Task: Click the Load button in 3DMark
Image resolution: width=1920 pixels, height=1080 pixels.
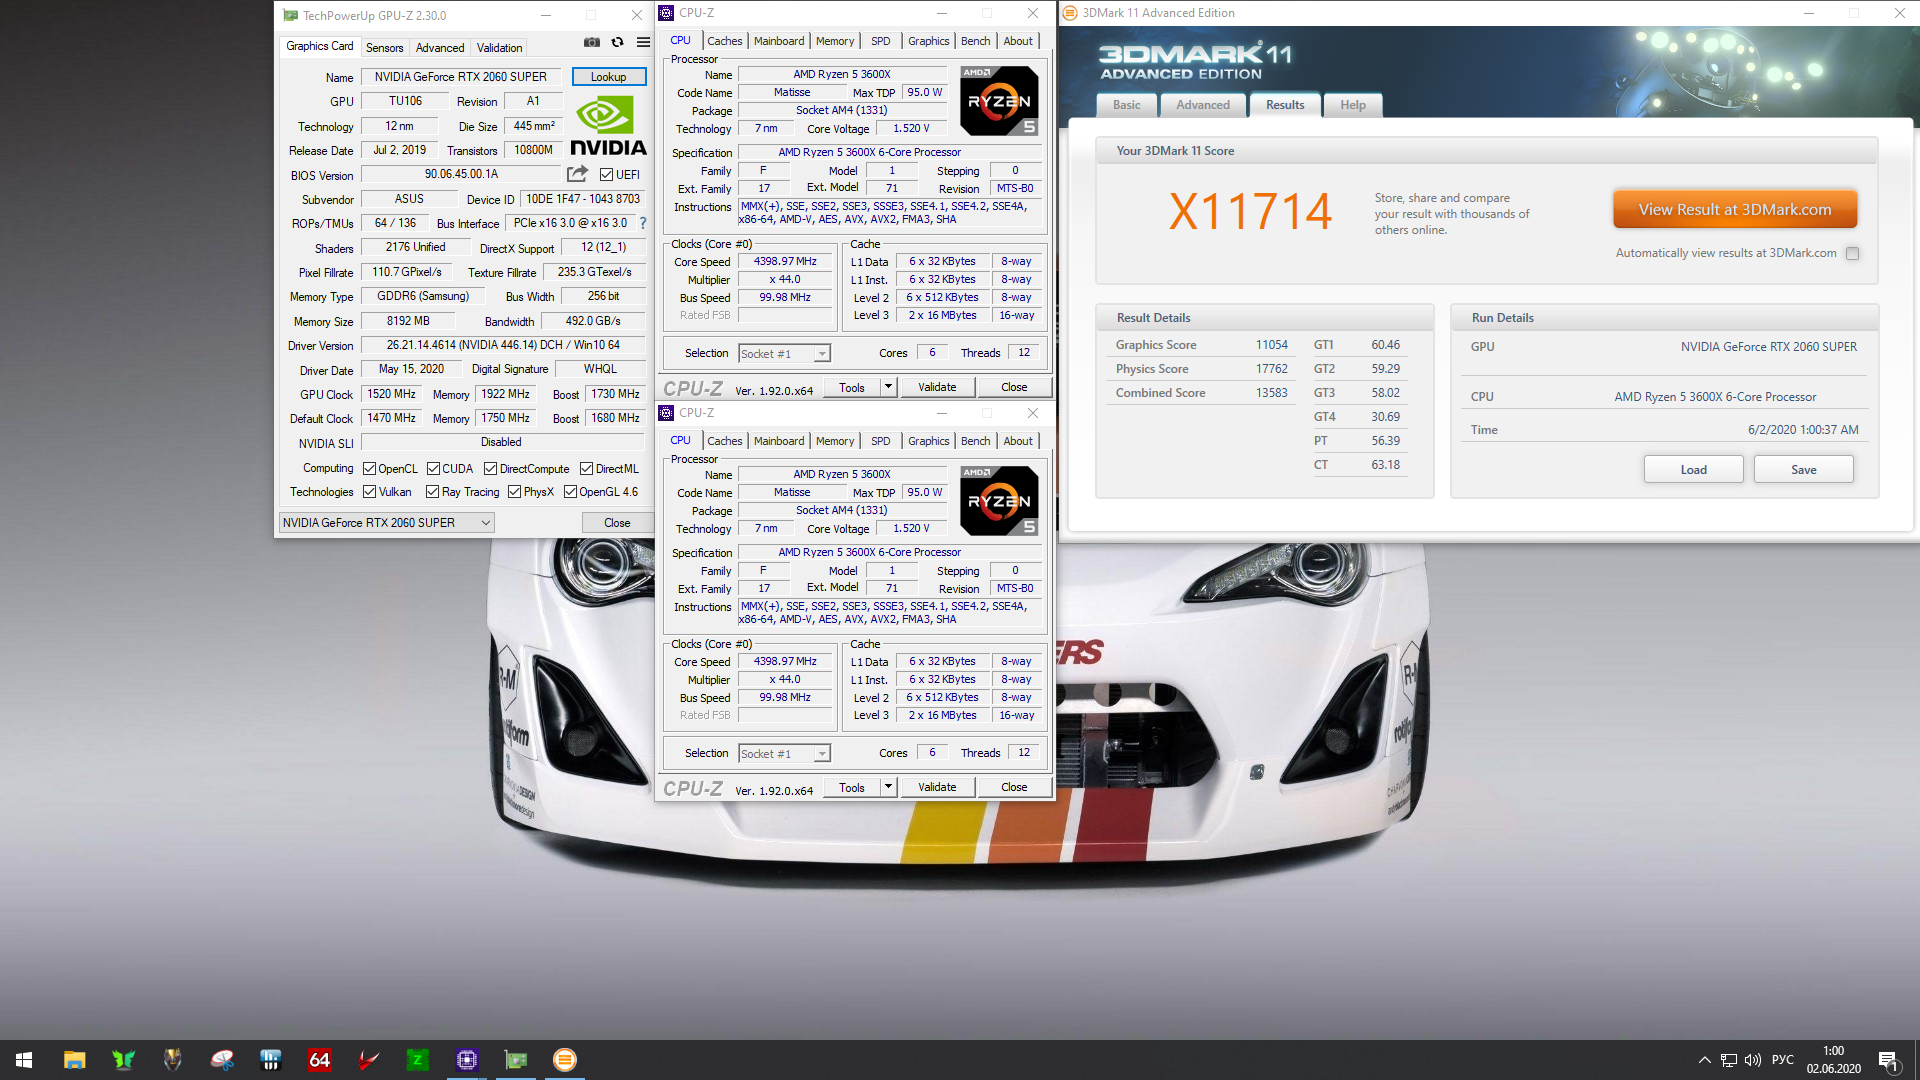Action: [x=1693, y=470]
